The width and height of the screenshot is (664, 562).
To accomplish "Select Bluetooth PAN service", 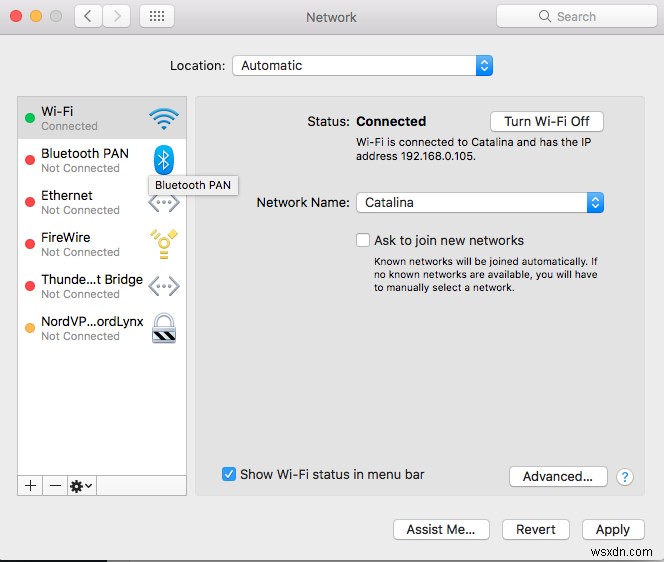I will pyautogui.click(x=102, y=160).
